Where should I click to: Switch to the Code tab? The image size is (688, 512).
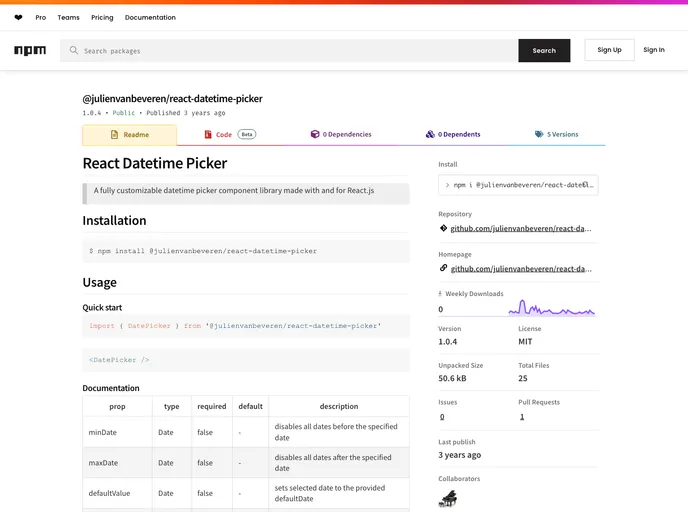click(x=230, y=134)
